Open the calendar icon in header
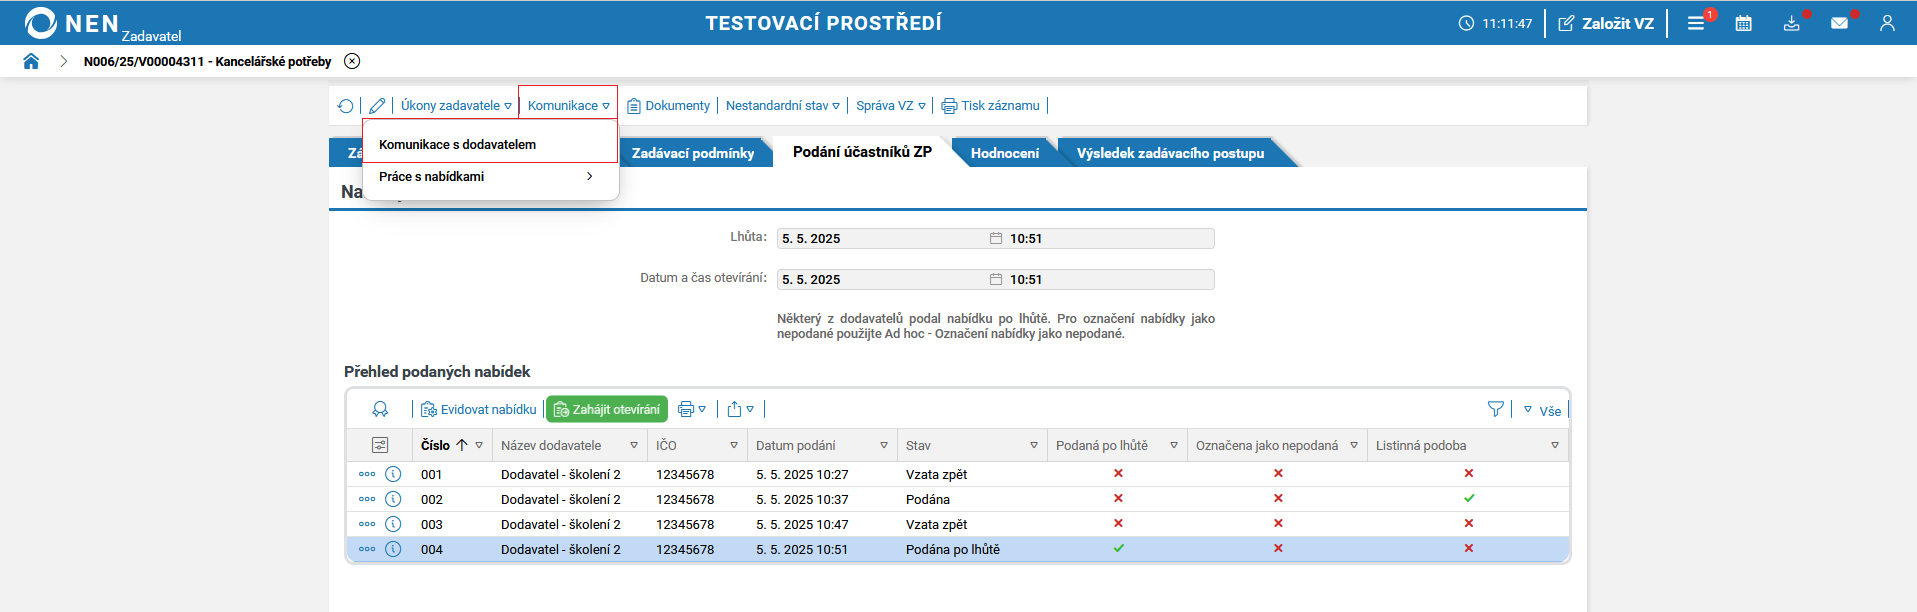This screenshot has width=1917, height=612. click(1744, 23)
